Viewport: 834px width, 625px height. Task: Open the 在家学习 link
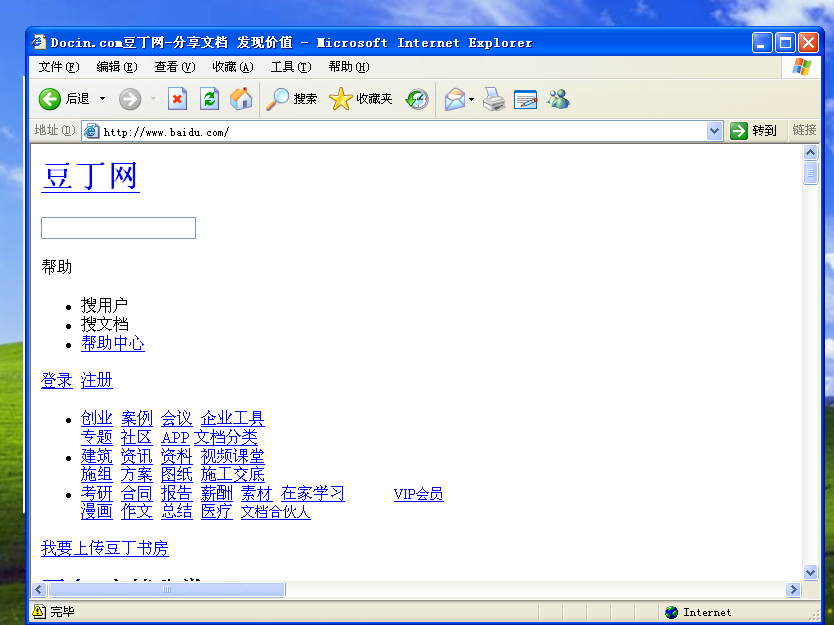click(313, 494)
